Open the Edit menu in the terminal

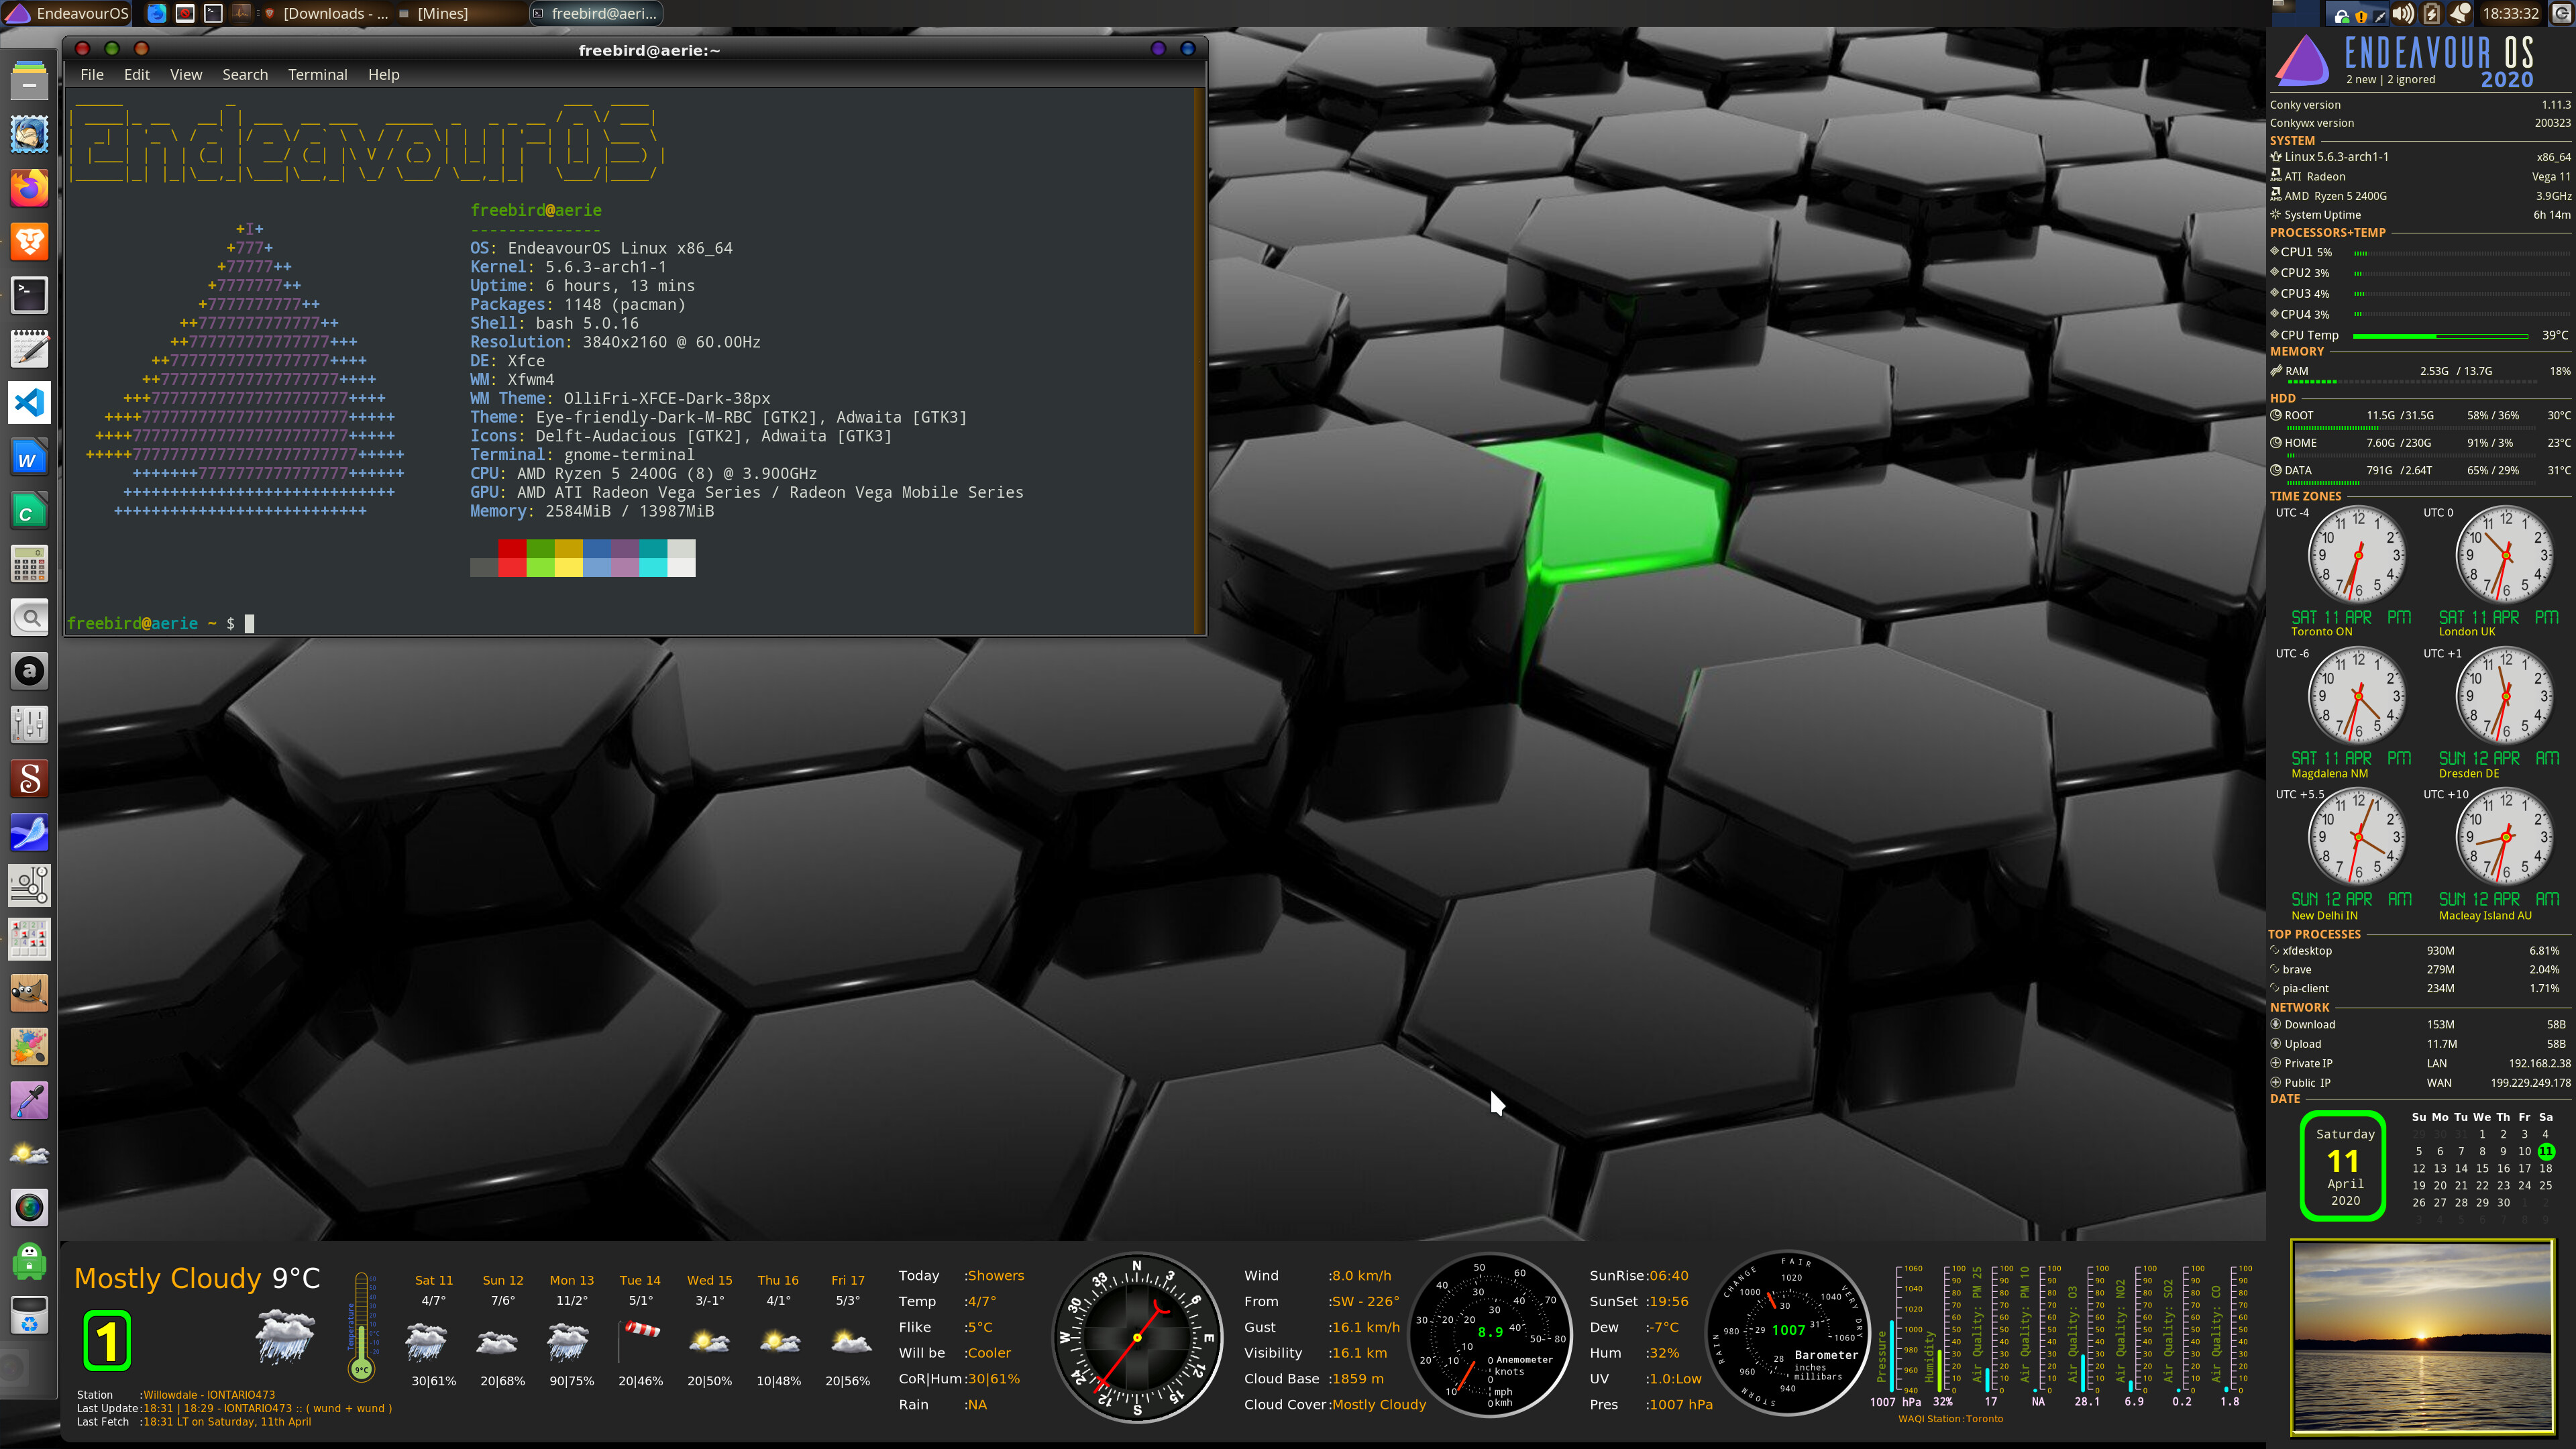pyautogui.click(x=137, y=75)
